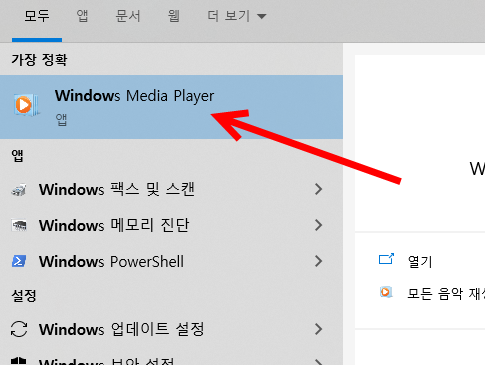This screenshot has height=365, width=485.
Task: Expand Windows 팩스 및 스캔 chevron
Action: (x=319, y=189)
